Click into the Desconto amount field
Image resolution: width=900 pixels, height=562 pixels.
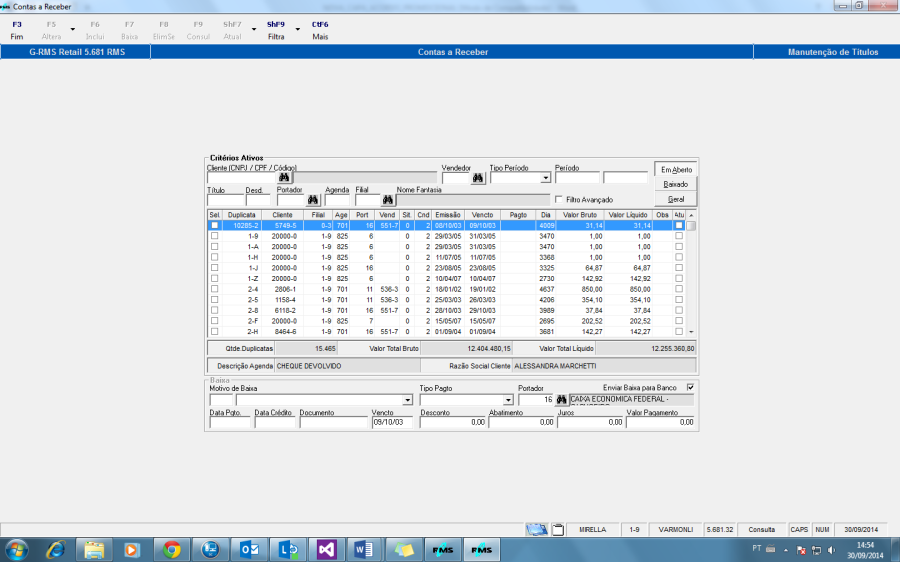click(453, 423)
